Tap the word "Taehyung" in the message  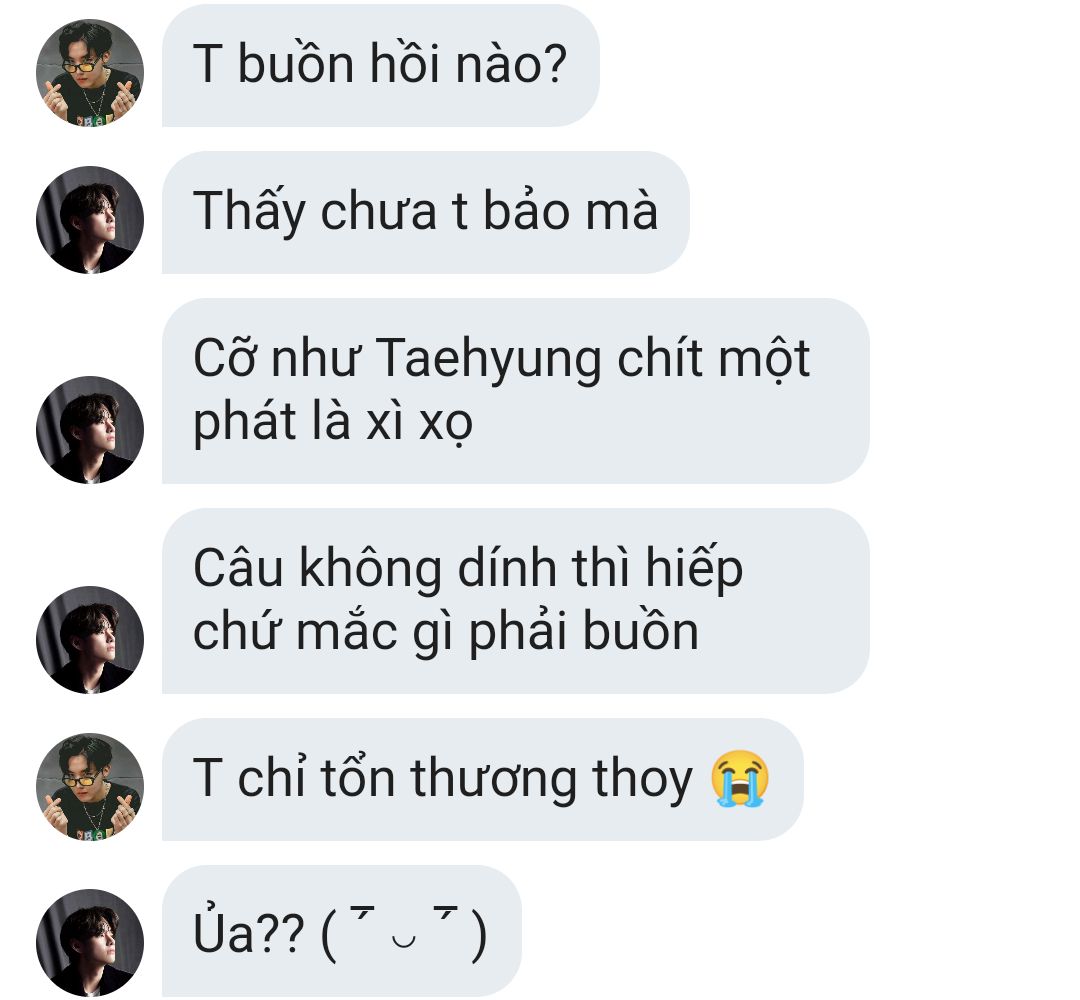(488, 360)
